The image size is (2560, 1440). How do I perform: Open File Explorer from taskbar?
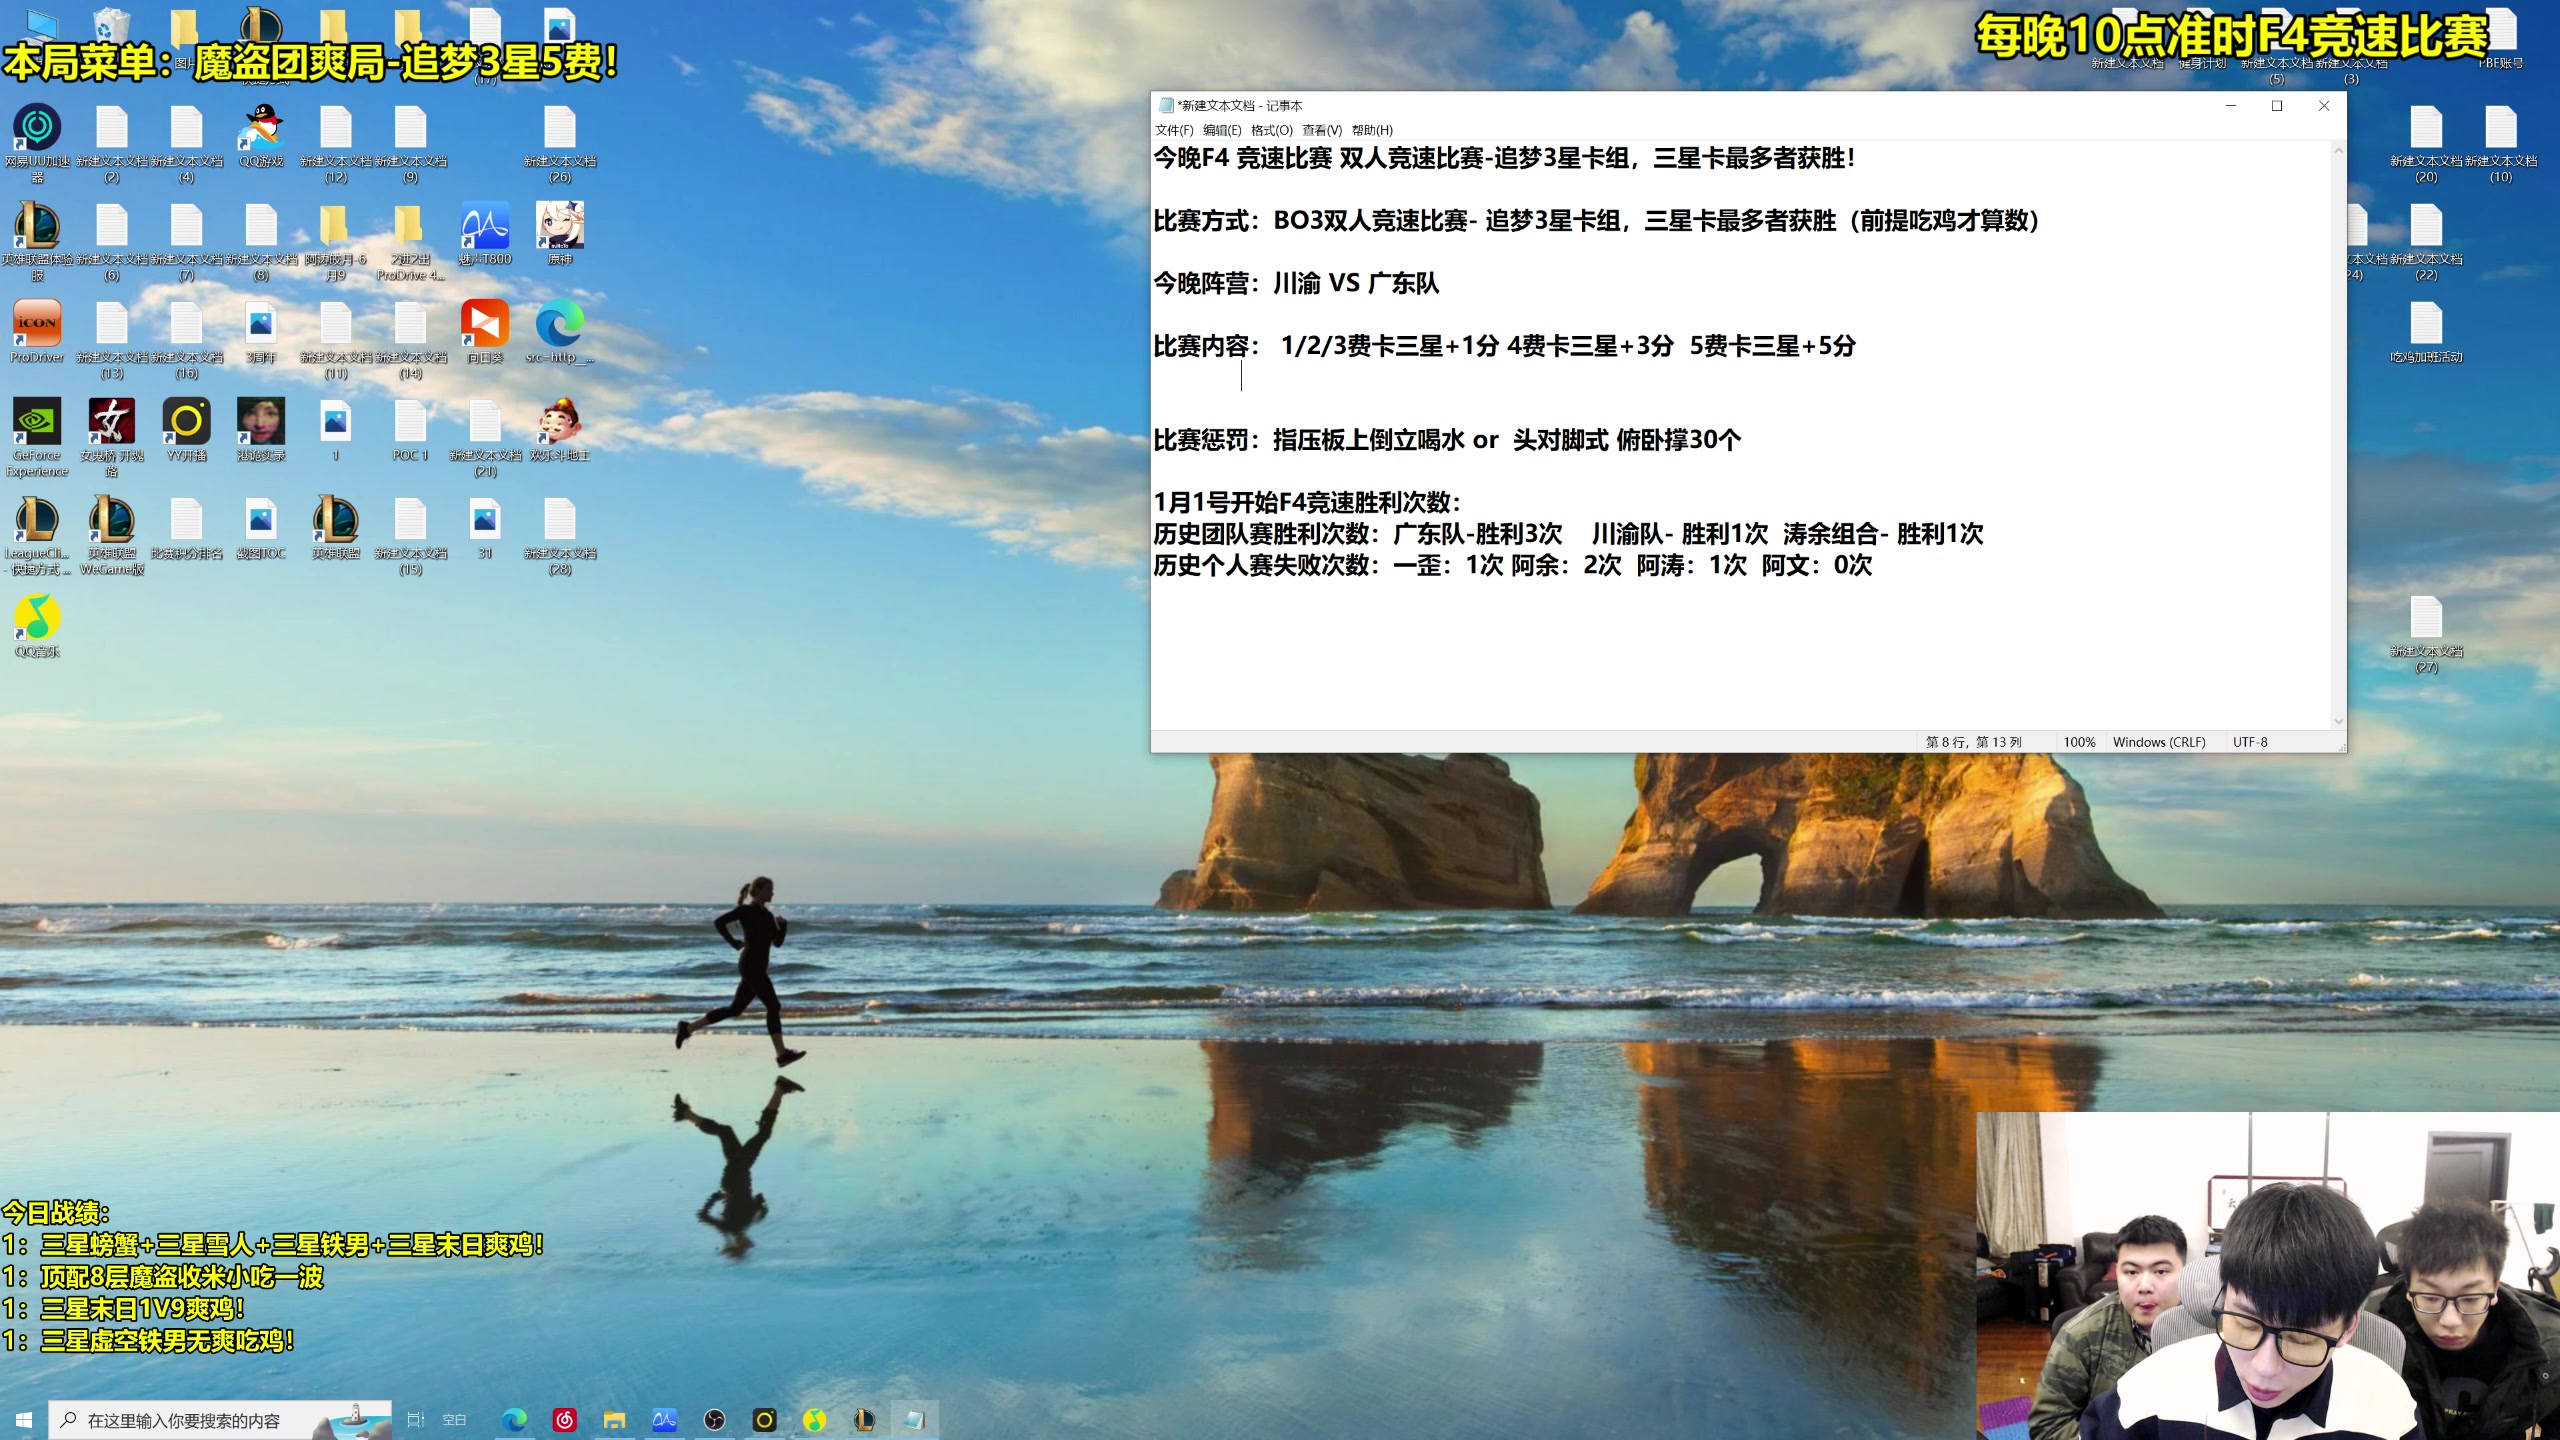click(614, 1420)
